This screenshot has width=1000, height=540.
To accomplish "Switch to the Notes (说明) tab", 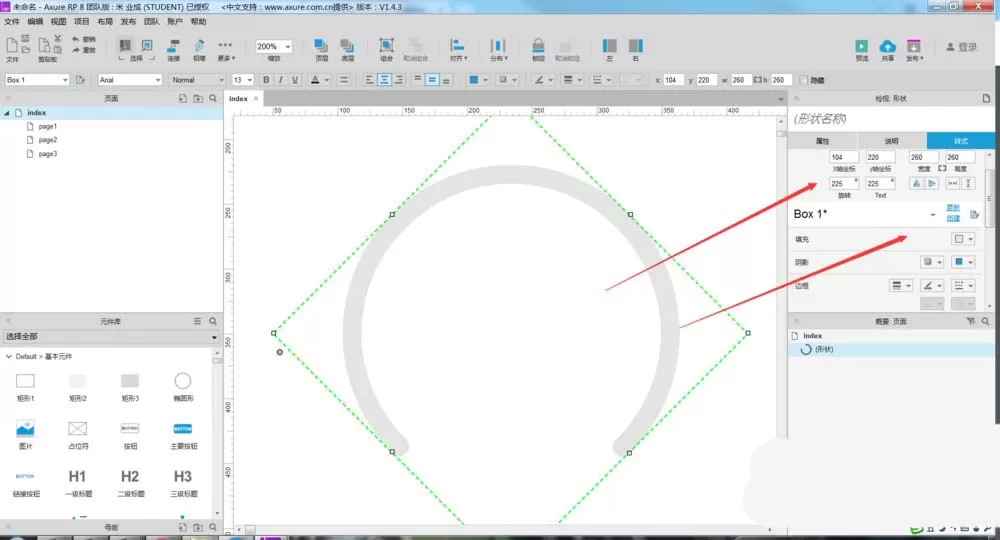I will pos(891,141).
